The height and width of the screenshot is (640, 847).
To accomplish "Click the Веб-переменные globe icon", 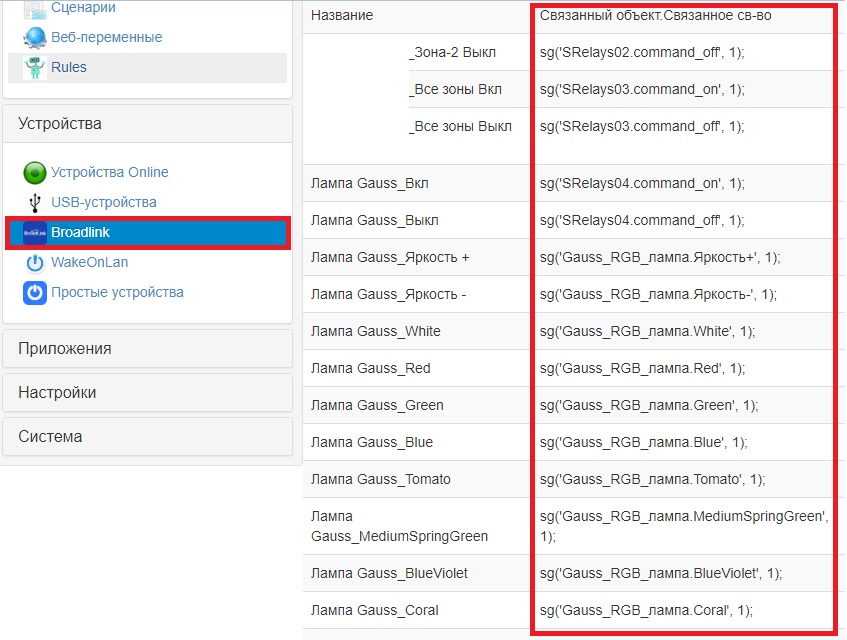I will click(x=35, y=38).
